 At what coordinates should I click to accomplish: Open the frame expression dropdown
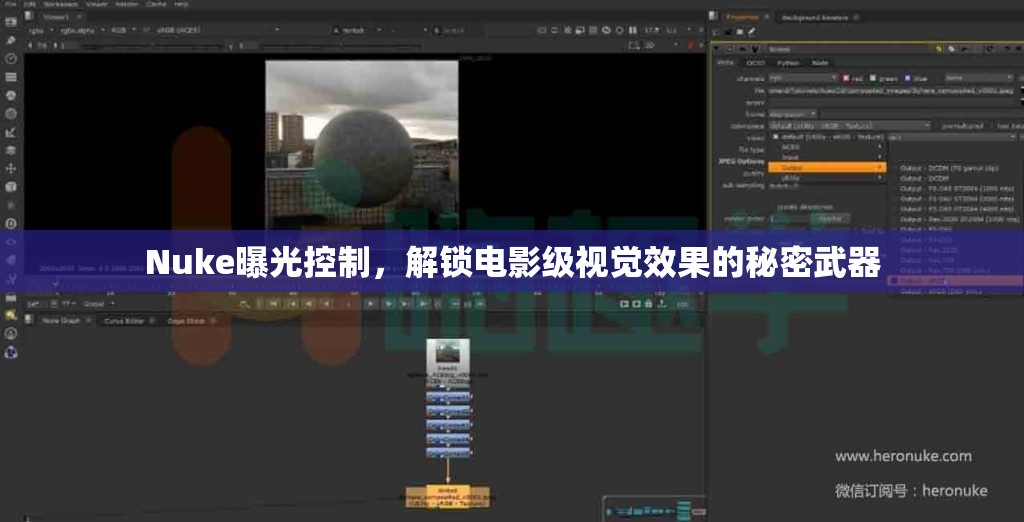click(792, 114)
